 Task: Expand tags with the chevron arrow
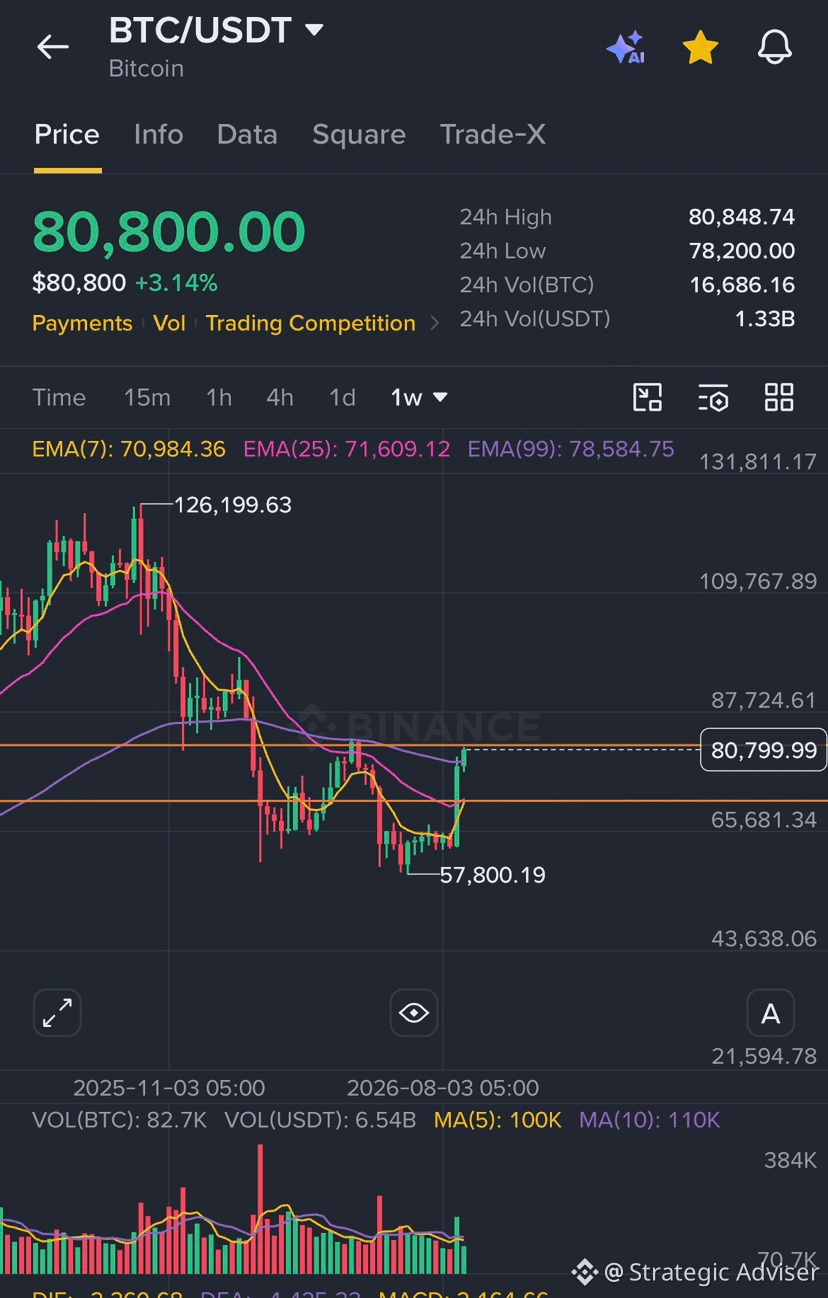pos(434,323)
